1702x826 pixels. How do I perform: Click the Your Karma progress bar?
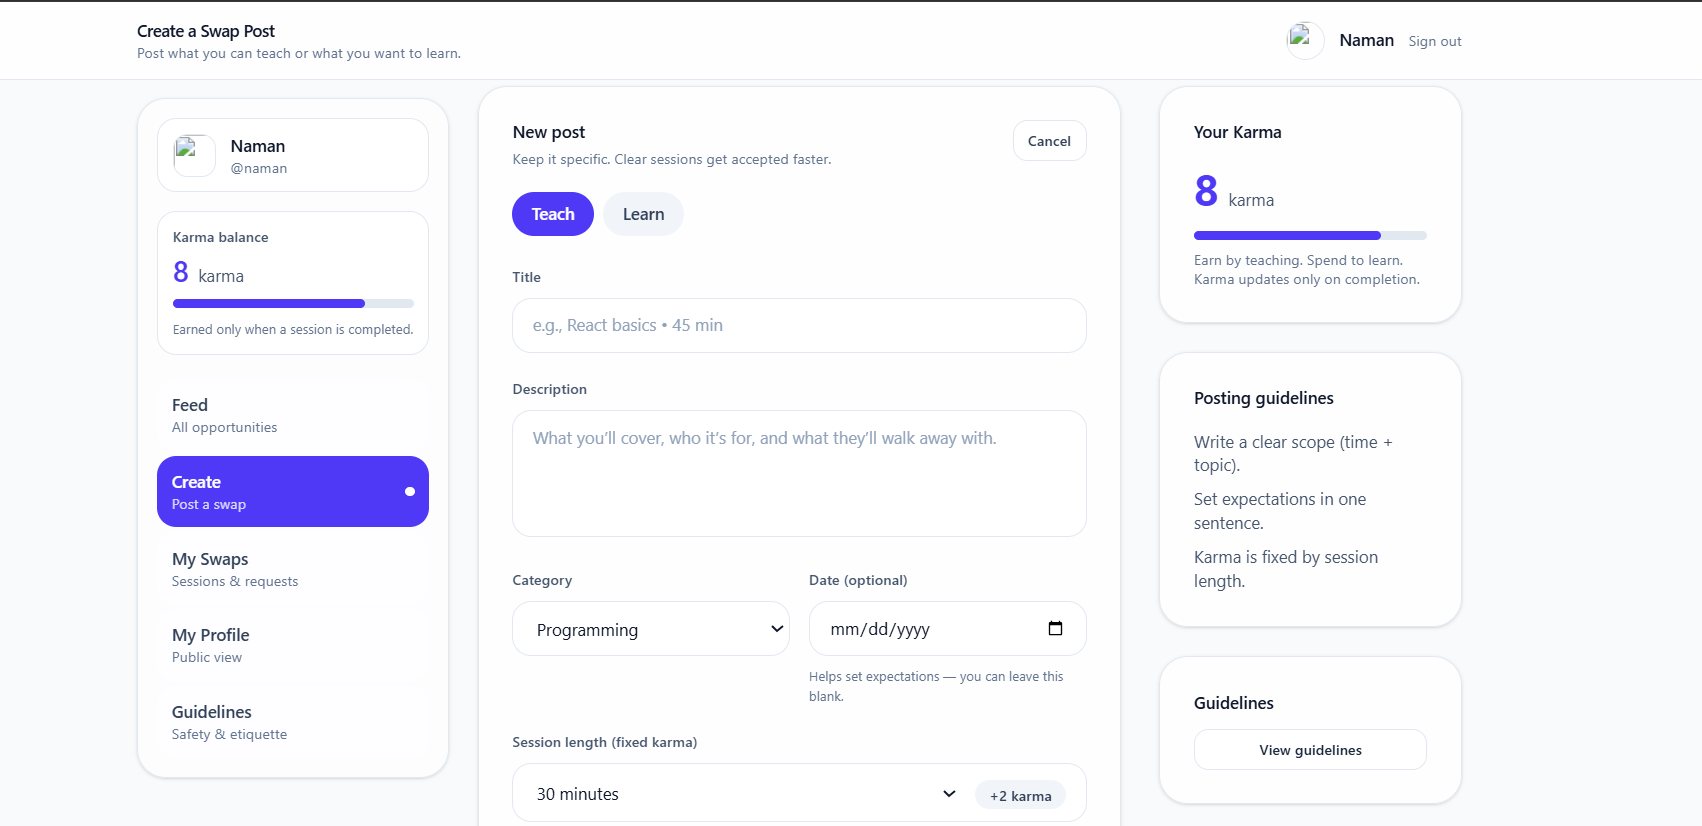coord(1310,236)
